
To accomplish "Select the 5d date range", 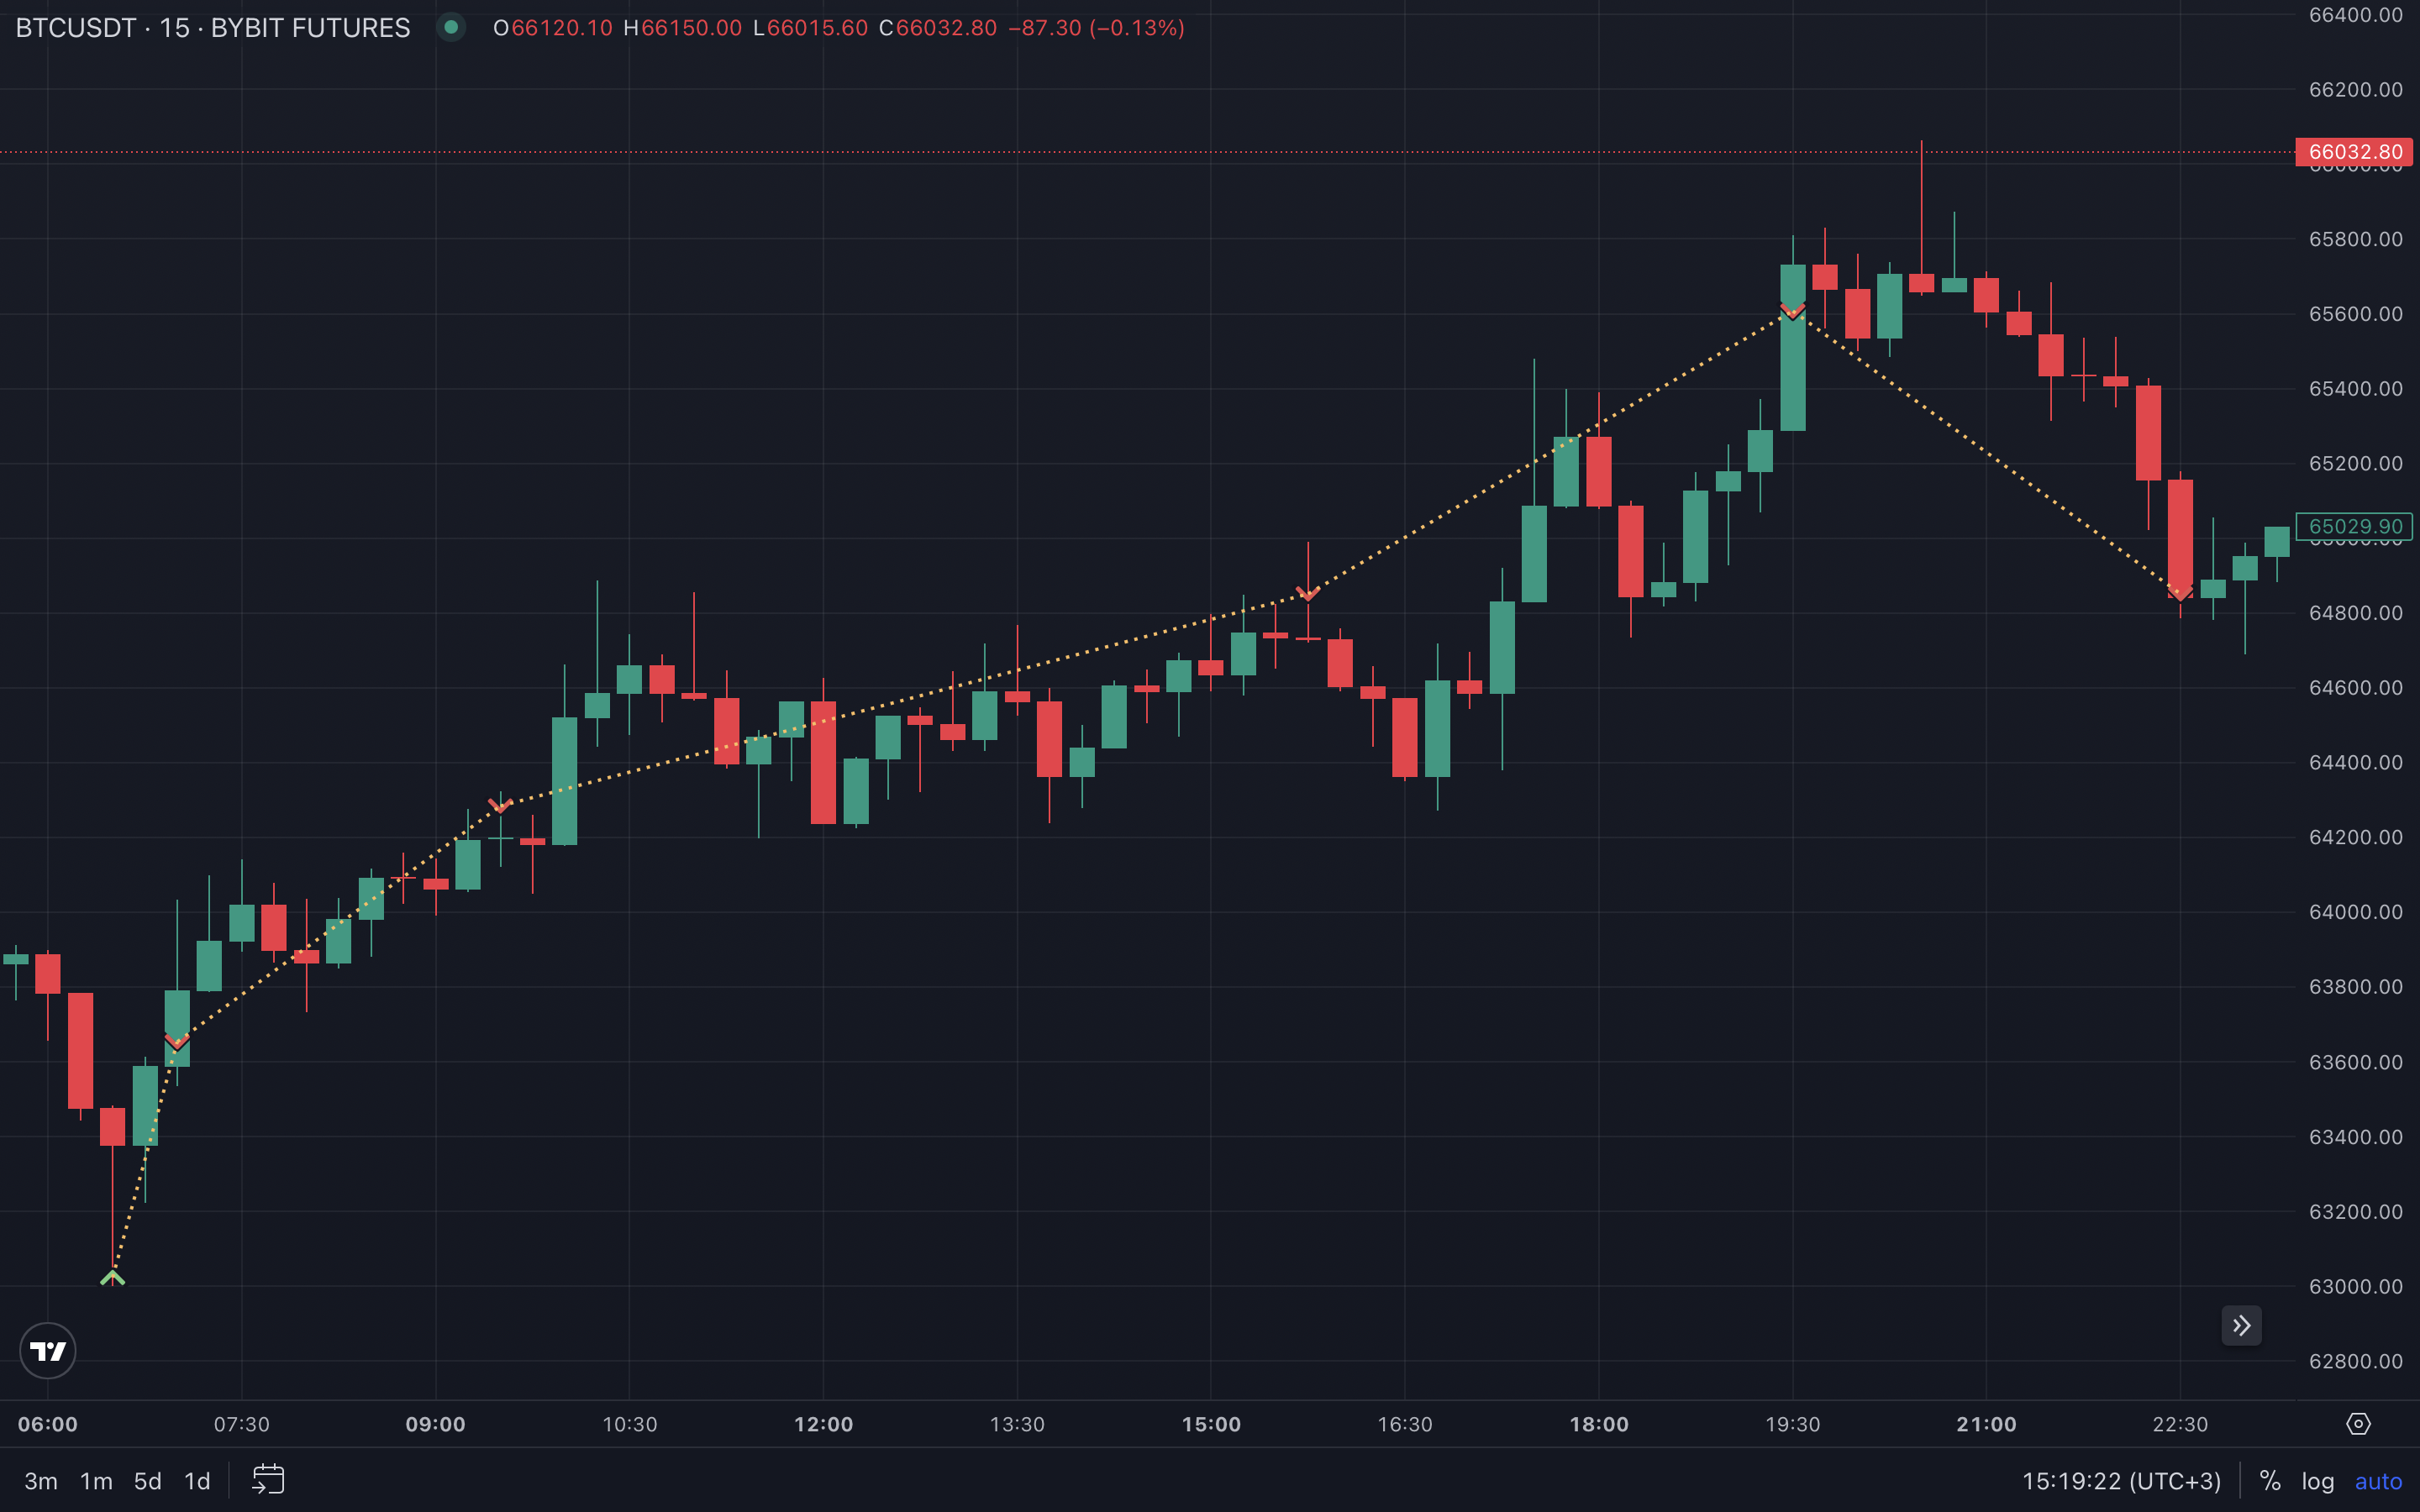I will coord(148,1481).
